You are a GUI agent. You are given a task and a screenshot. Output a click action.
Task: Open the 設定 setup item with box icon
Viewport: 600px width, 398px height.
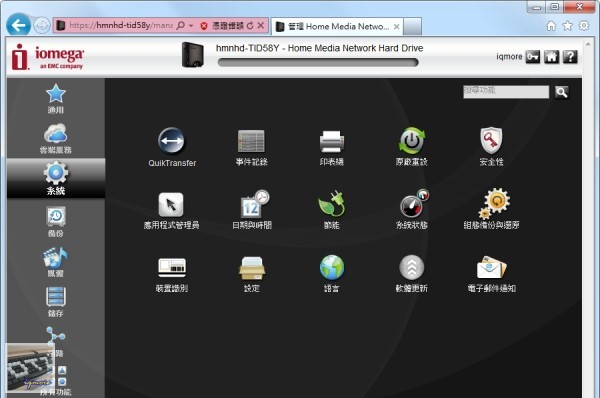click(x=252, y=274)
